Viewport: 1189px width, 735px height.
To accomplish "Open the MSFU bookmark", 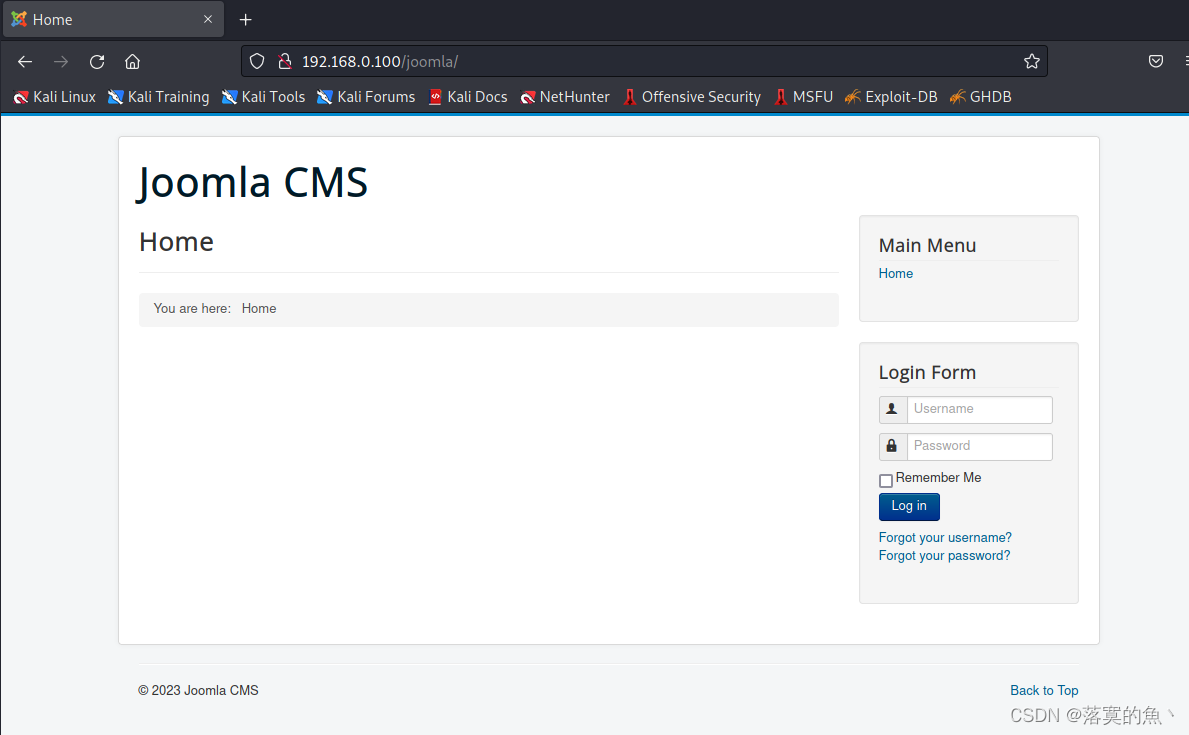I will point(803,97).
